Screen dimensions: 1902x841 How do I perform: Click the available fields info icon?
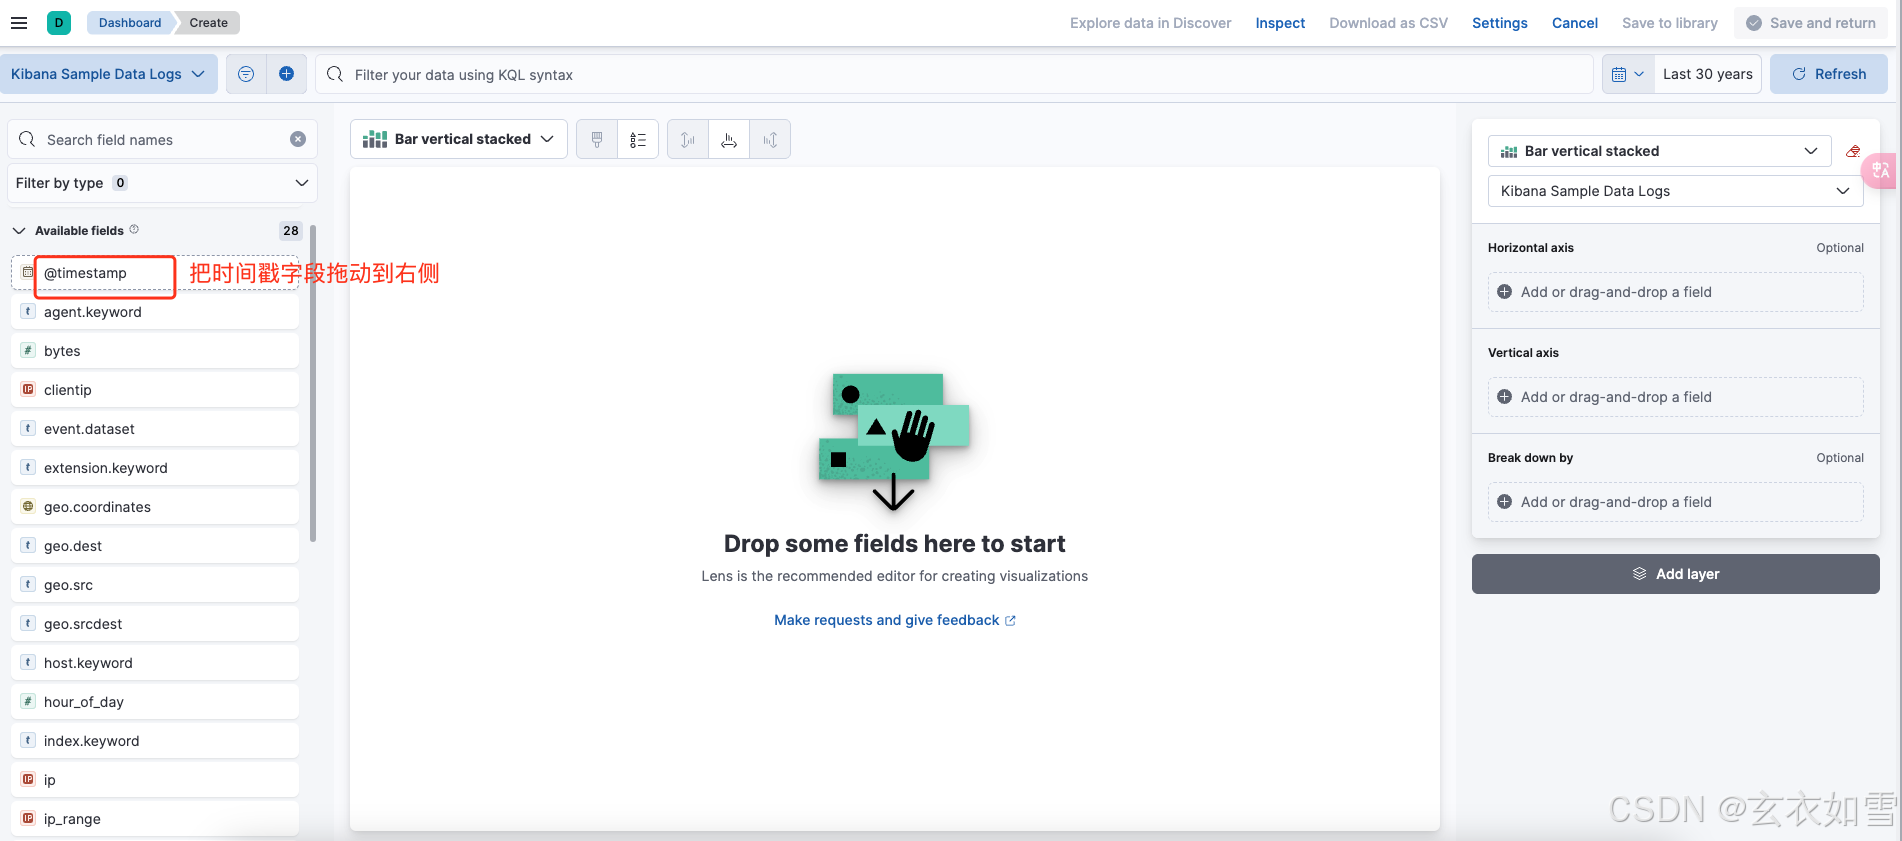[134, 230]
